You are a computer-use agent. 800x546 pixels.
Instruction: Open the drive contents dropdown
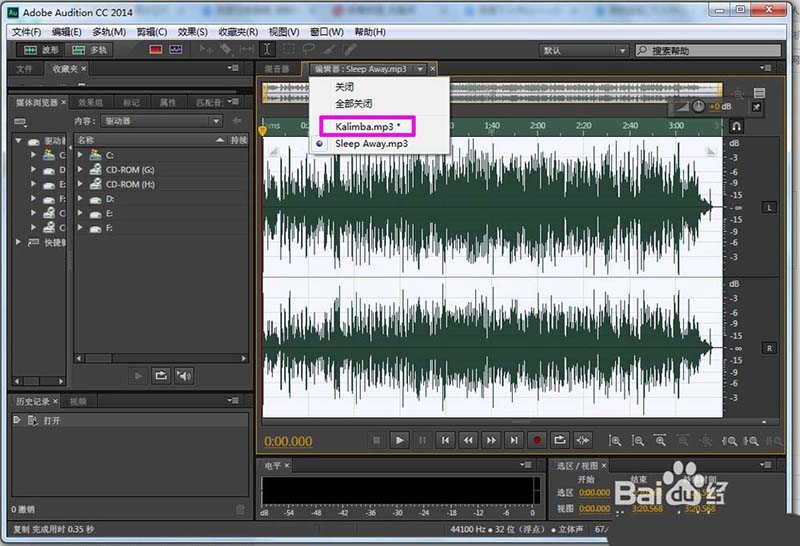161,121
